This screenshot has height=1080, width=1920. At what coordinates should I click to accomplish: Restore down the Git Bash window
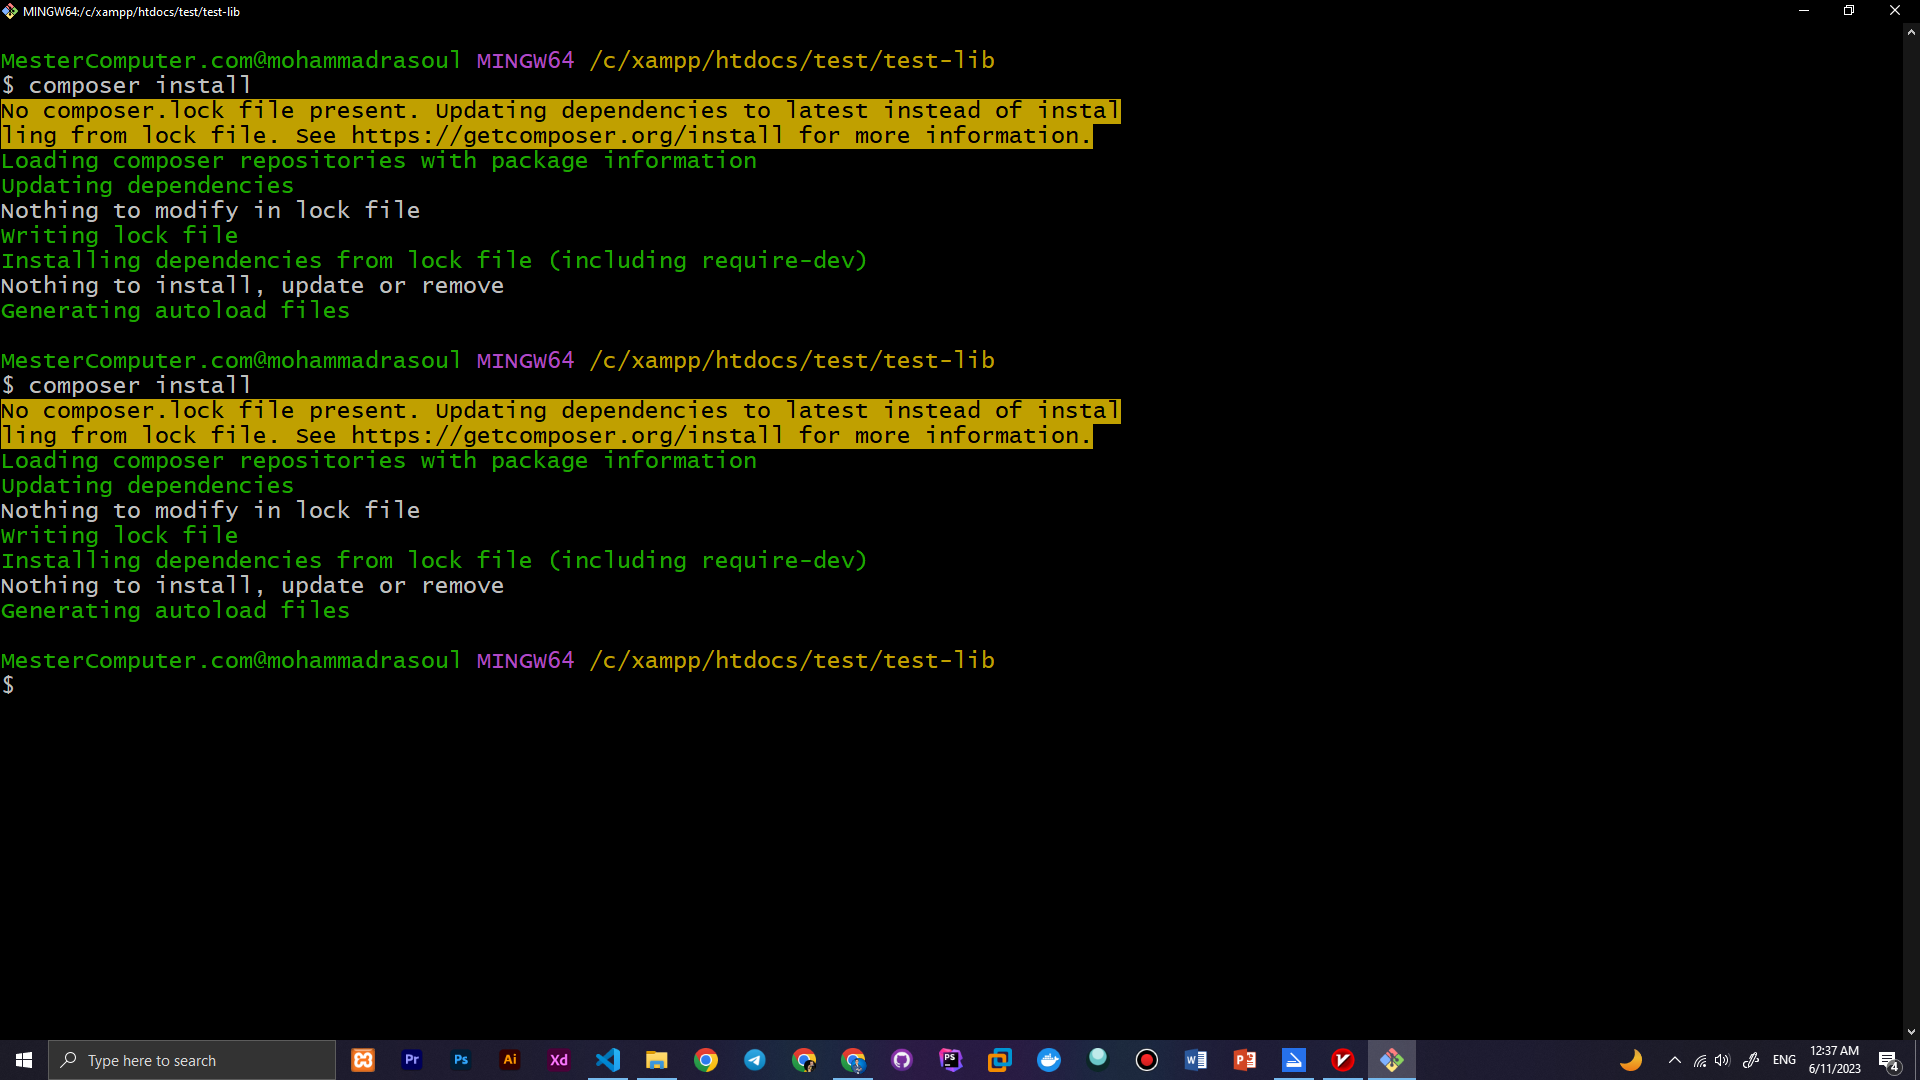coord(1849,11)
